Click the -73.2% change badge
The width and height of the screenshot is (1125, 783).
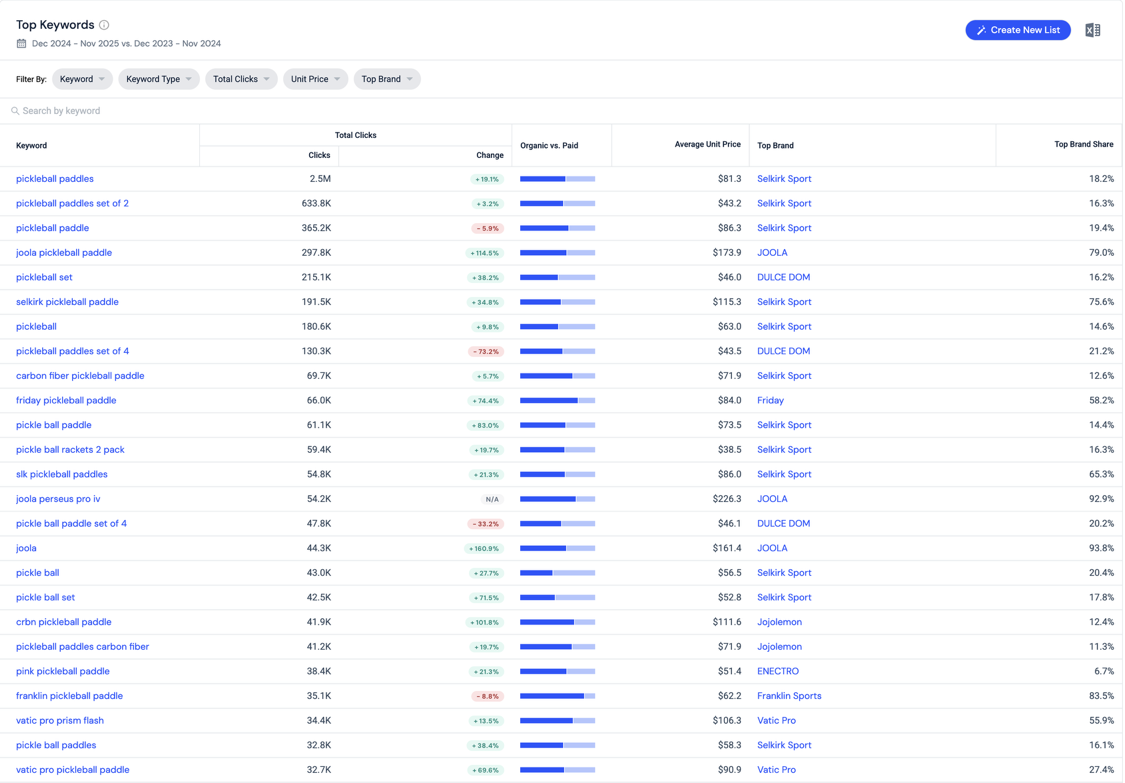pos(486,352)
